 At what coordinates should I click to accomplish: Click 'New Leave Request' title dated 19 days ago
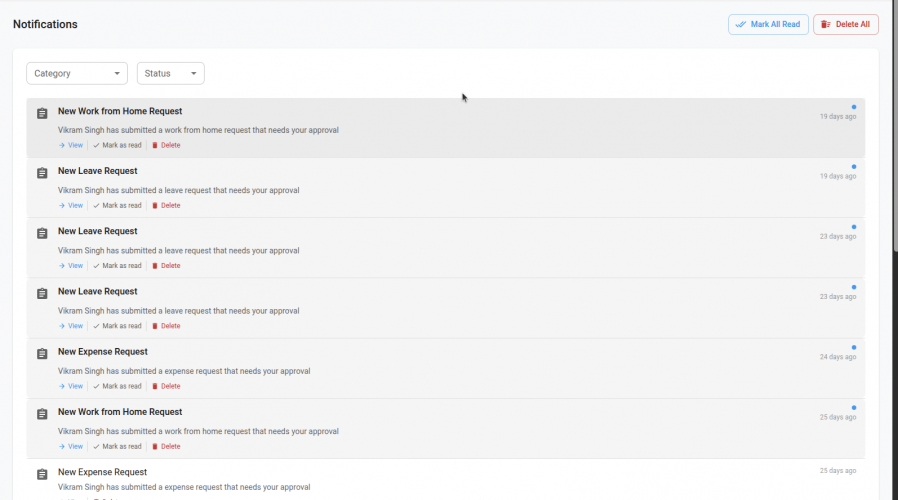tap(97, 171)
